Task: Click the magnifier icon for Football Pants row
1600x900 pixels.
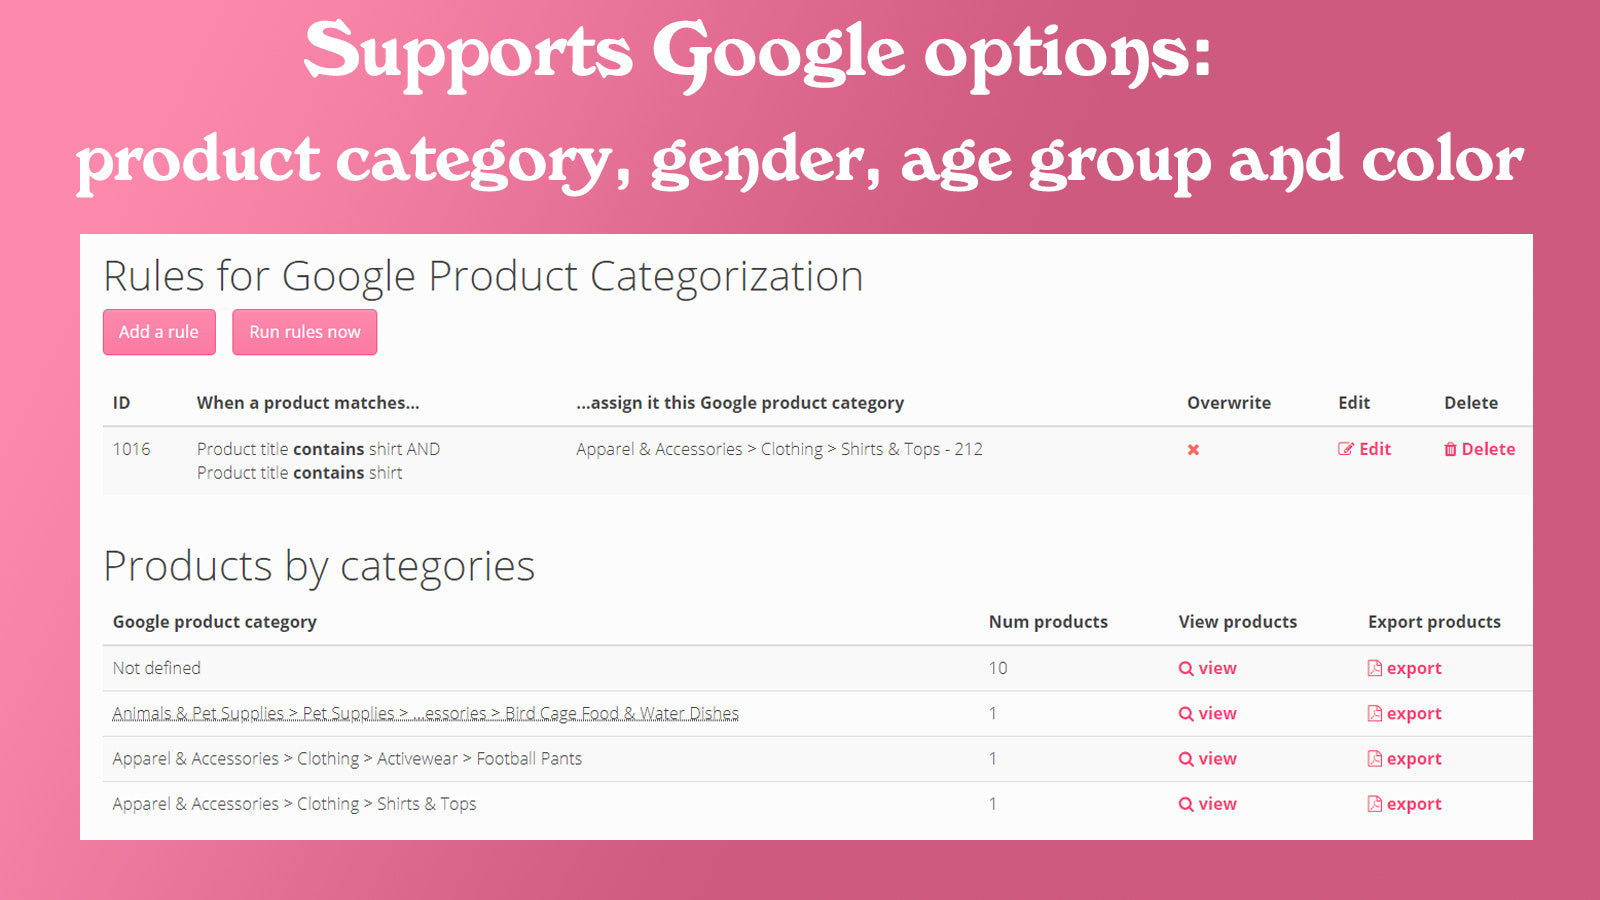Action: coord(1185,758)
